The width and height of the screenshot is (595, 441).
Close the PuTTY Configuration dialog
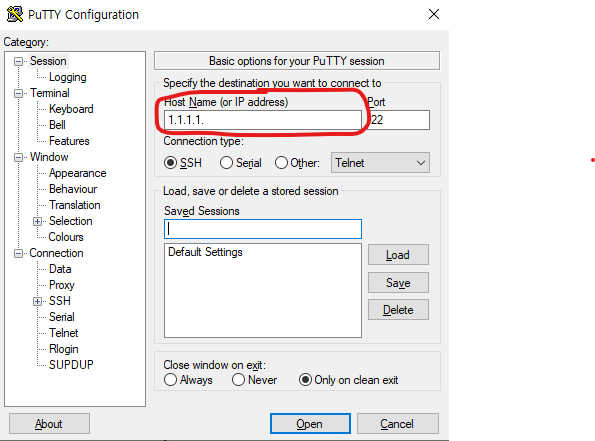(x=434, y=14)
